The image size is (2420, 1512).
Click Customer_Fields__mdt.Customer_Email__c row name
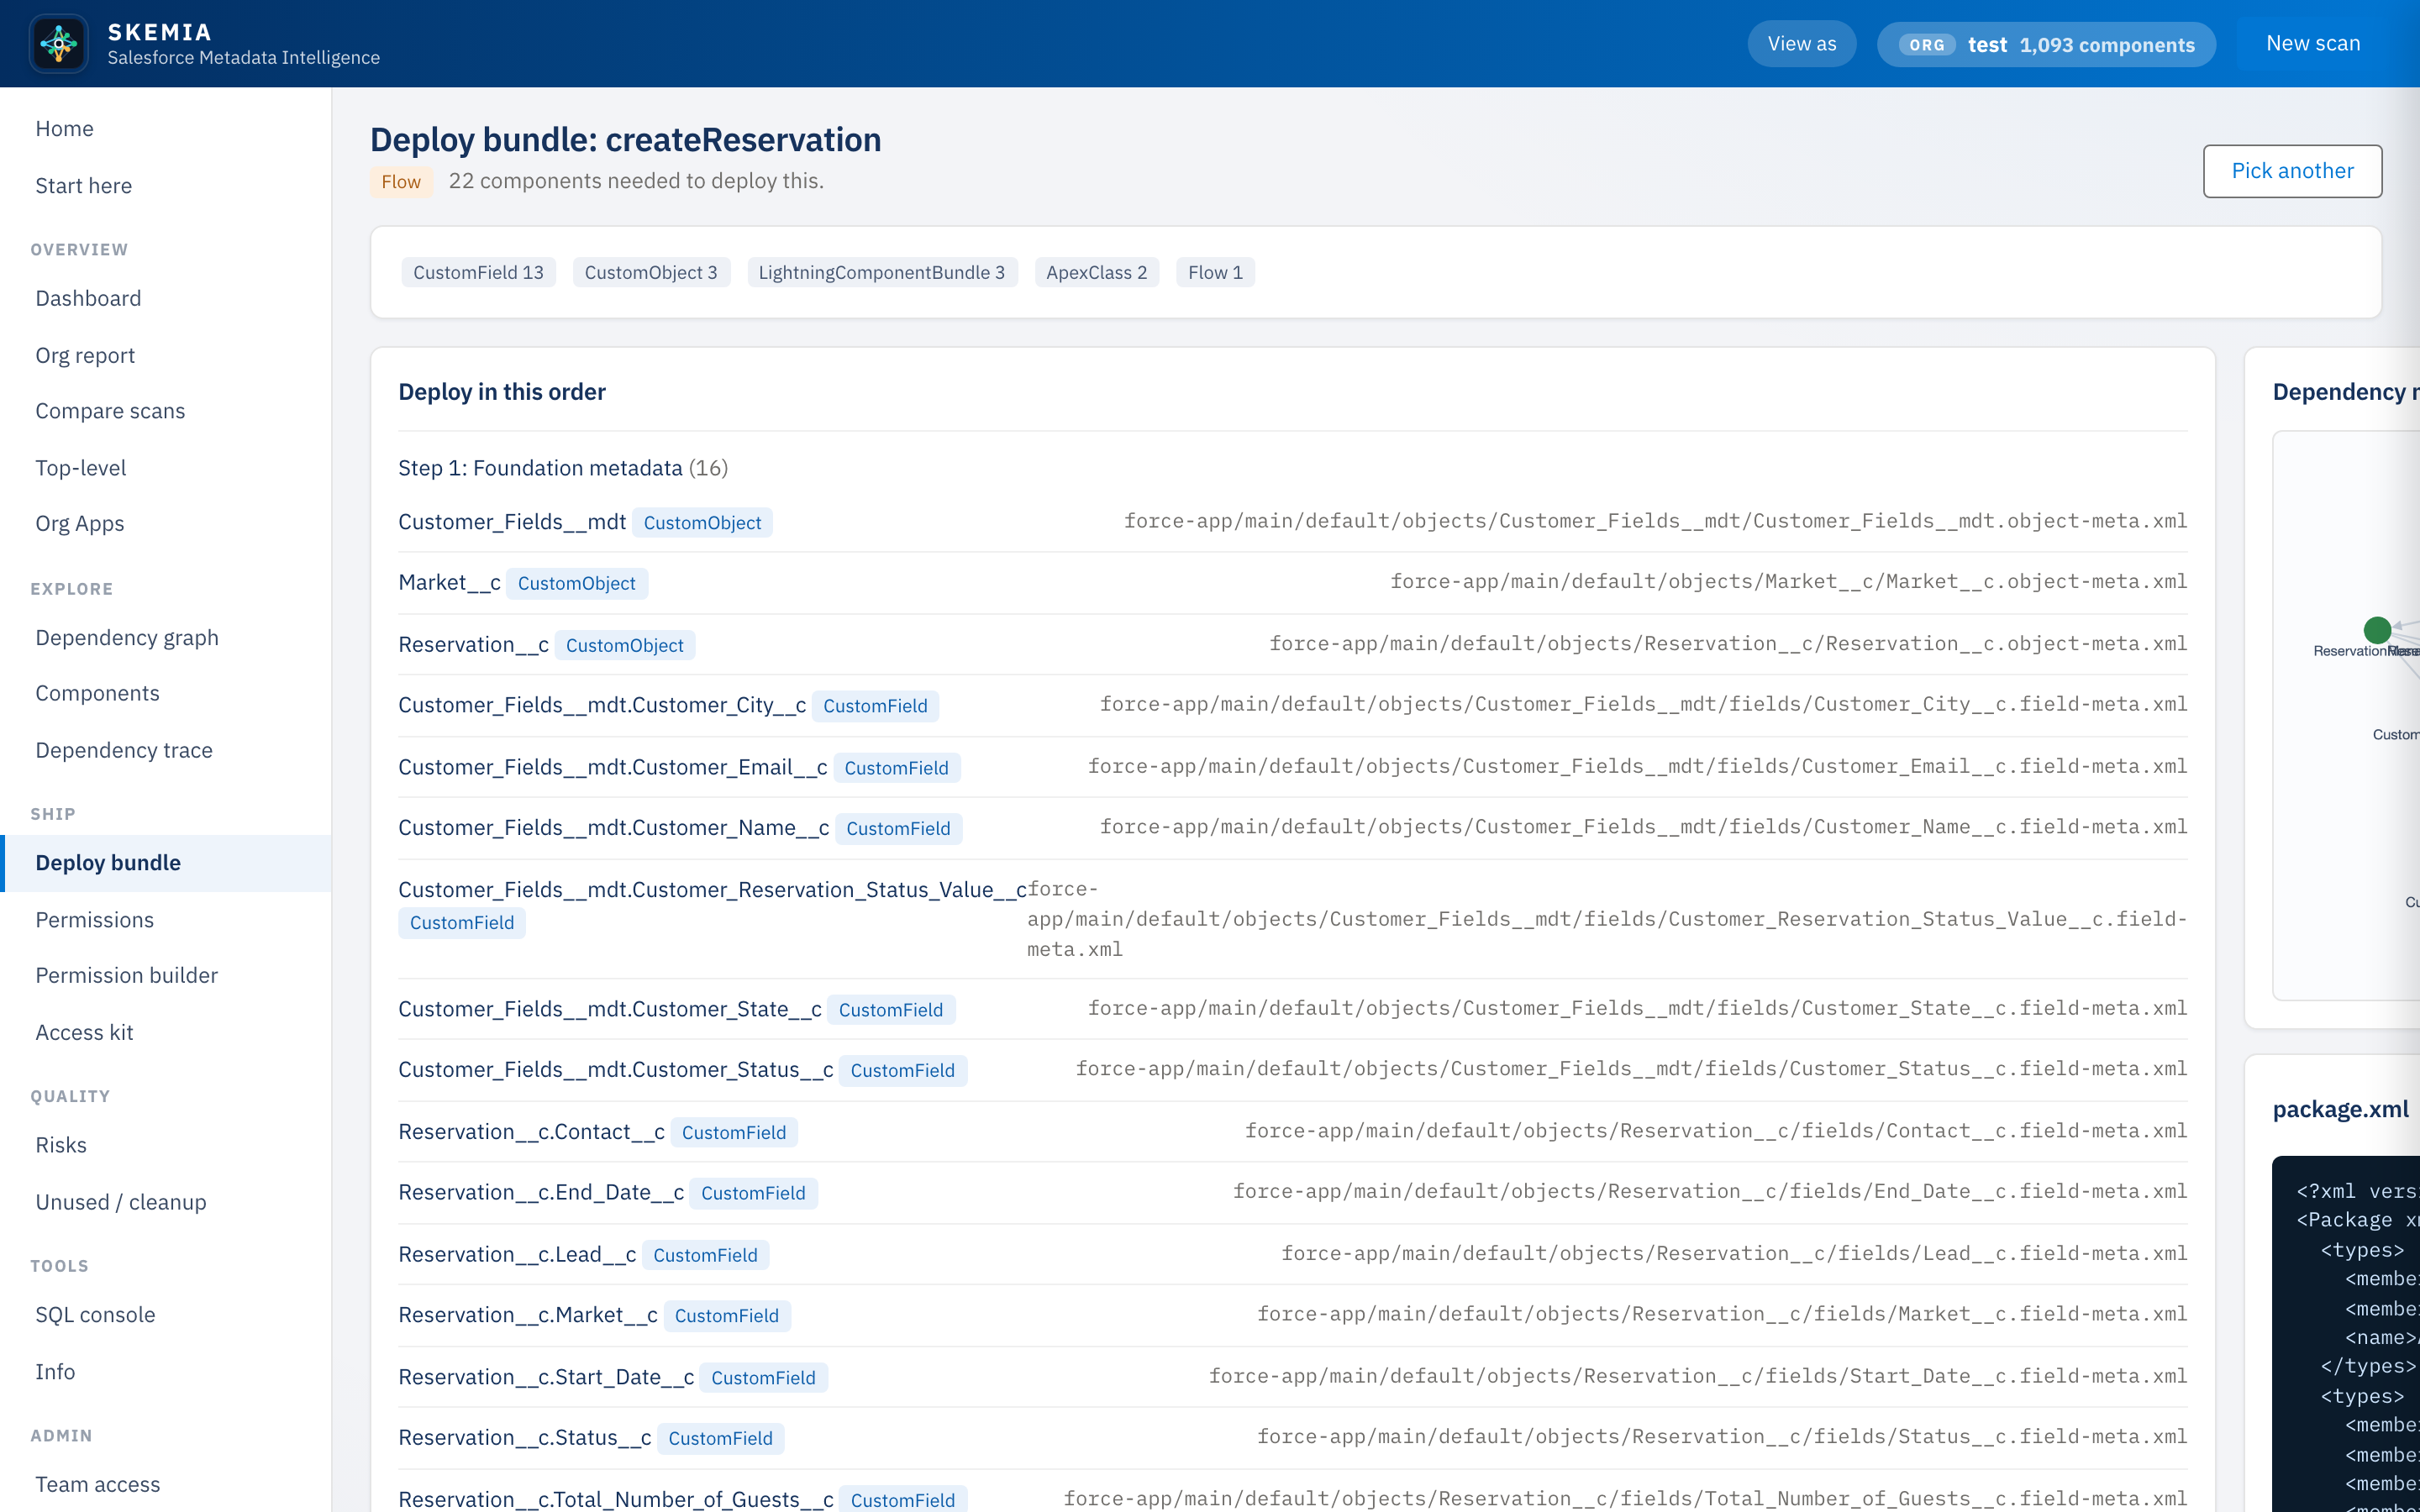tap(612, 768)
